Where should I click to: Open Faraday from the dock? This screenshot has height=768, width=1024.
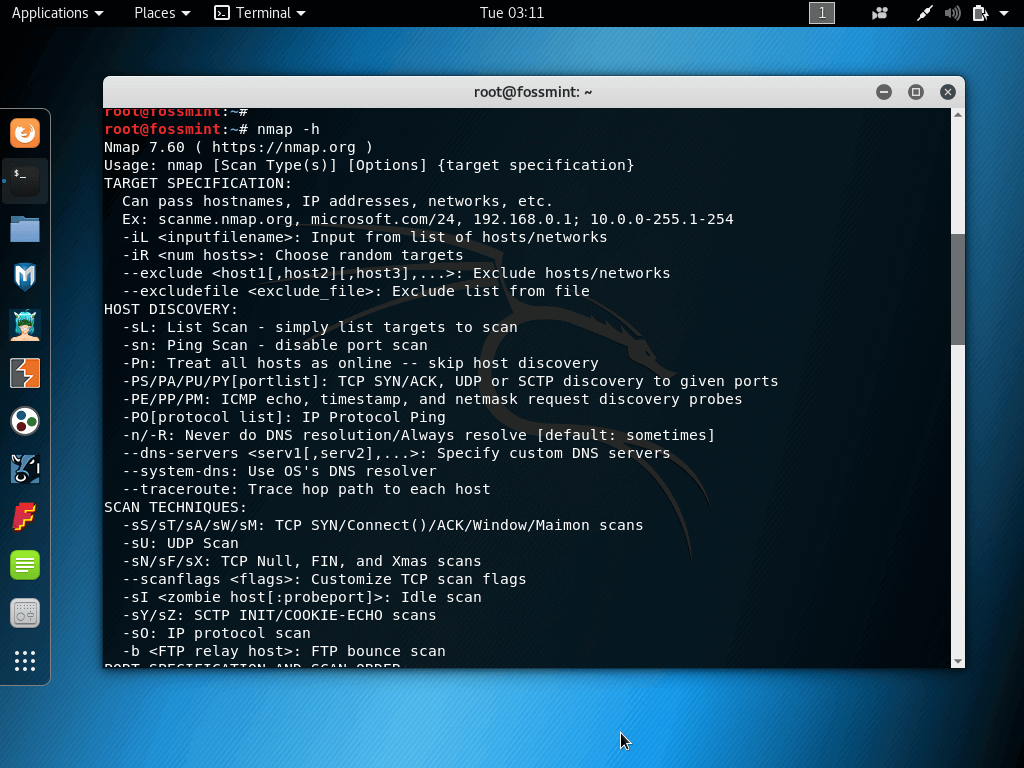click(x=27, y=517)
